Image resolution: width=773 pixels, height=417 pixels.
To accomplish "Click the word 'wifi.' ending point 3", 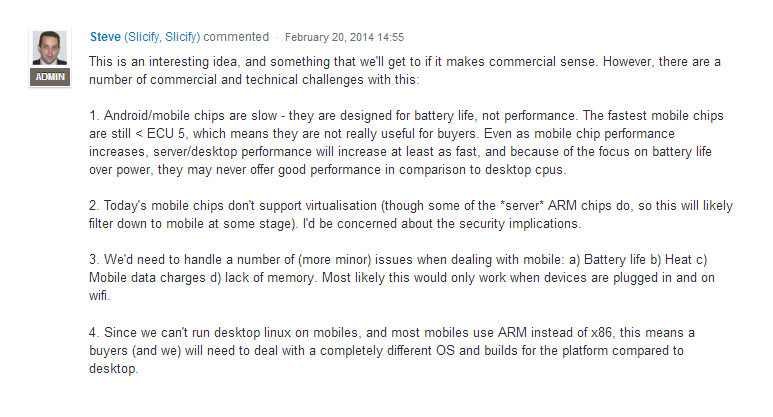I will click(x=100, y=296).
